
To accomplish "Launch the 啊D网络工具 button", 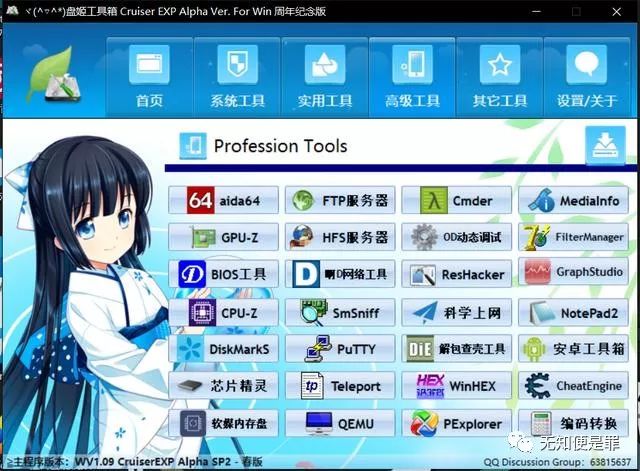I will pyautogui.click(x=340, y=274).
